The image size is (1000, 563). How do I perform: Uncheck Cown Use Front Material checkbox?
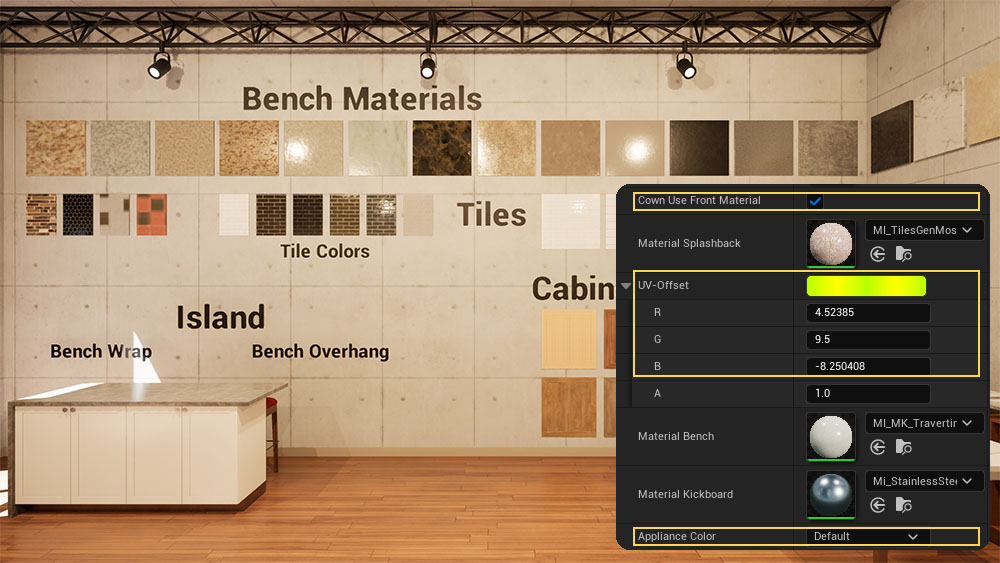pos(815,201)
